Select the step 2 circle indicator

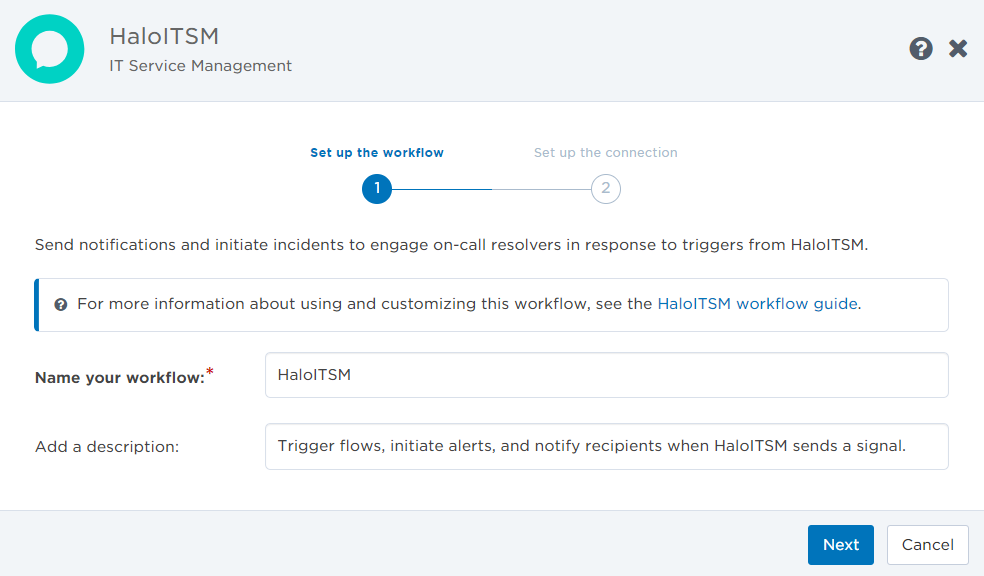(605, 189)
